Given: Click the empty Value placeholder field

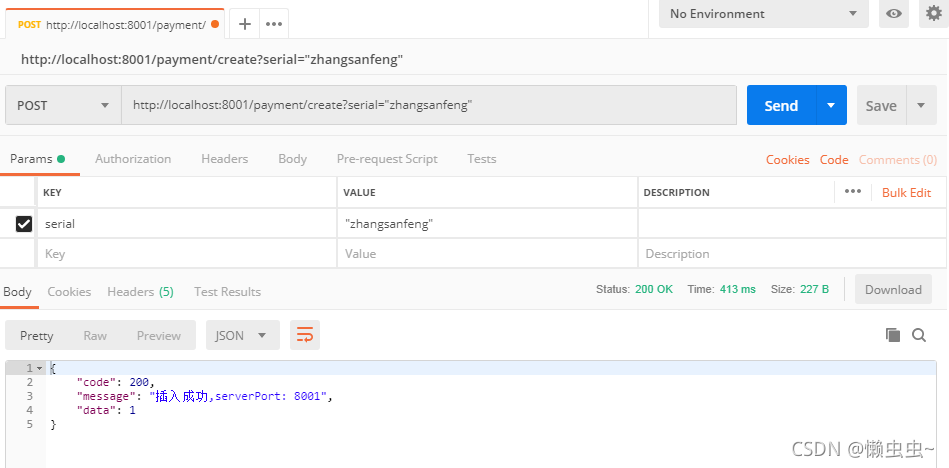Looking at the screenshot, I should click(487, 254).
